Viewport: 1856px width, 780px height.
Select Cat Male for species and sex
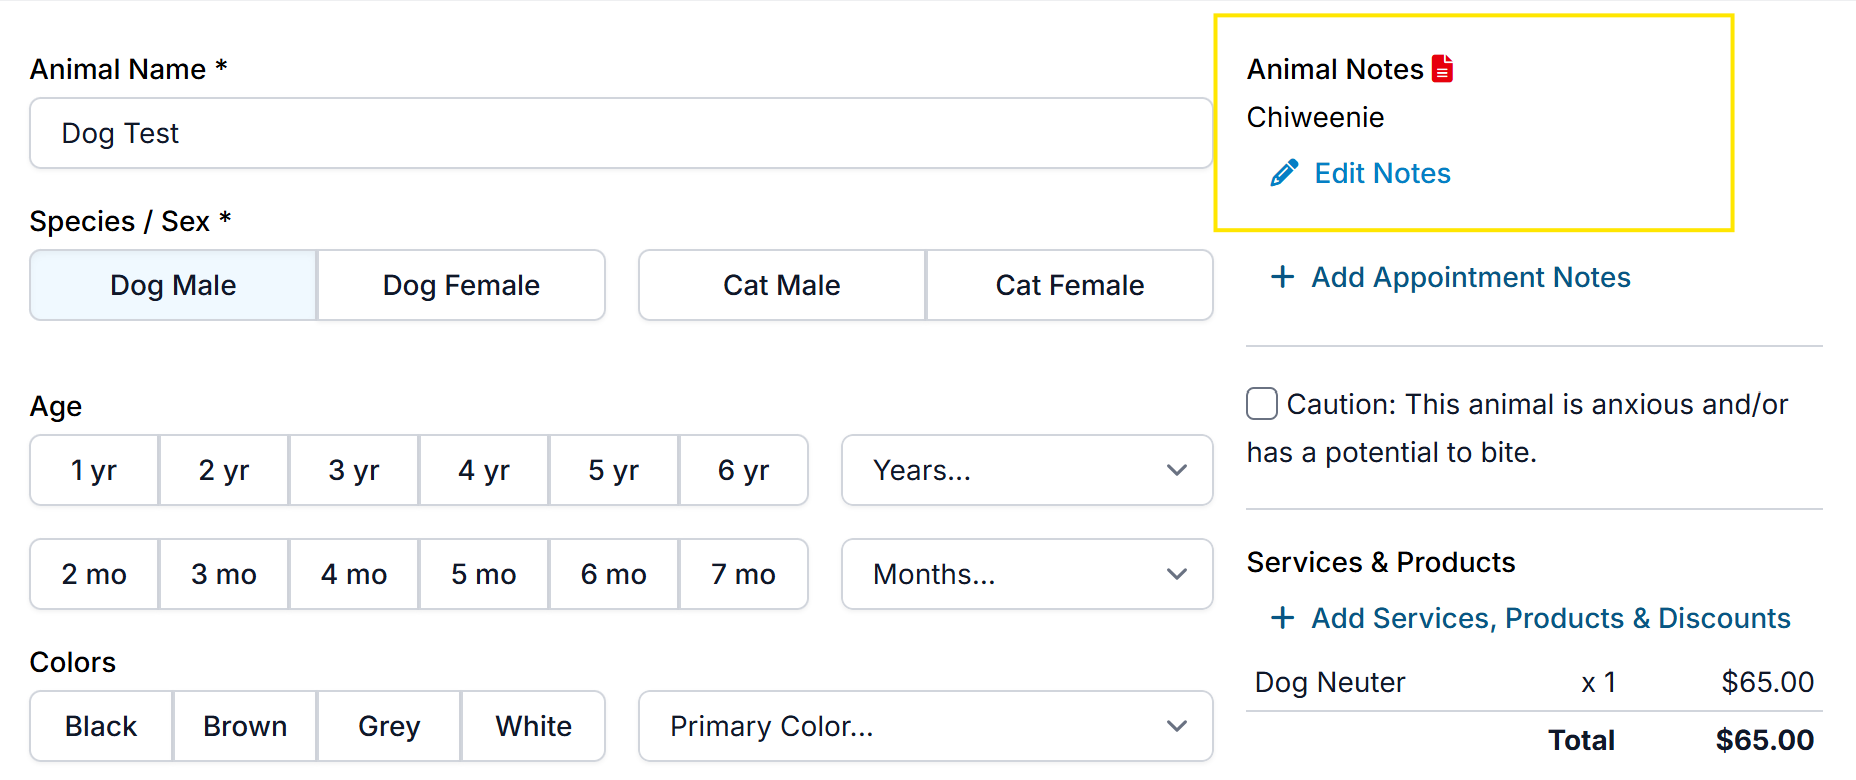pyautogui.click(x=781, y=285)
